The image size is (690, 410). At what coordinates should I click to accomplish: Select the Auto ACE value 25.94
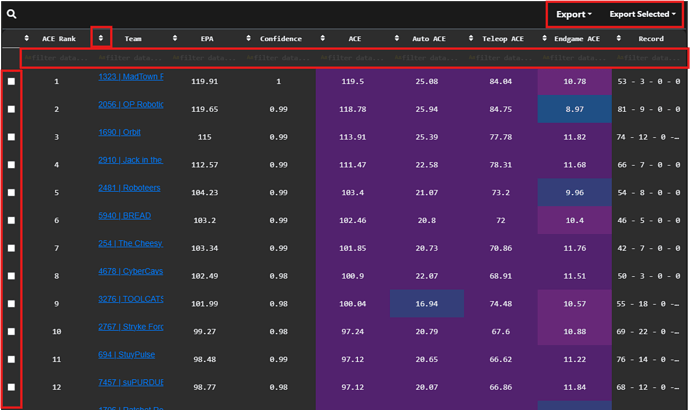point(427,109)
